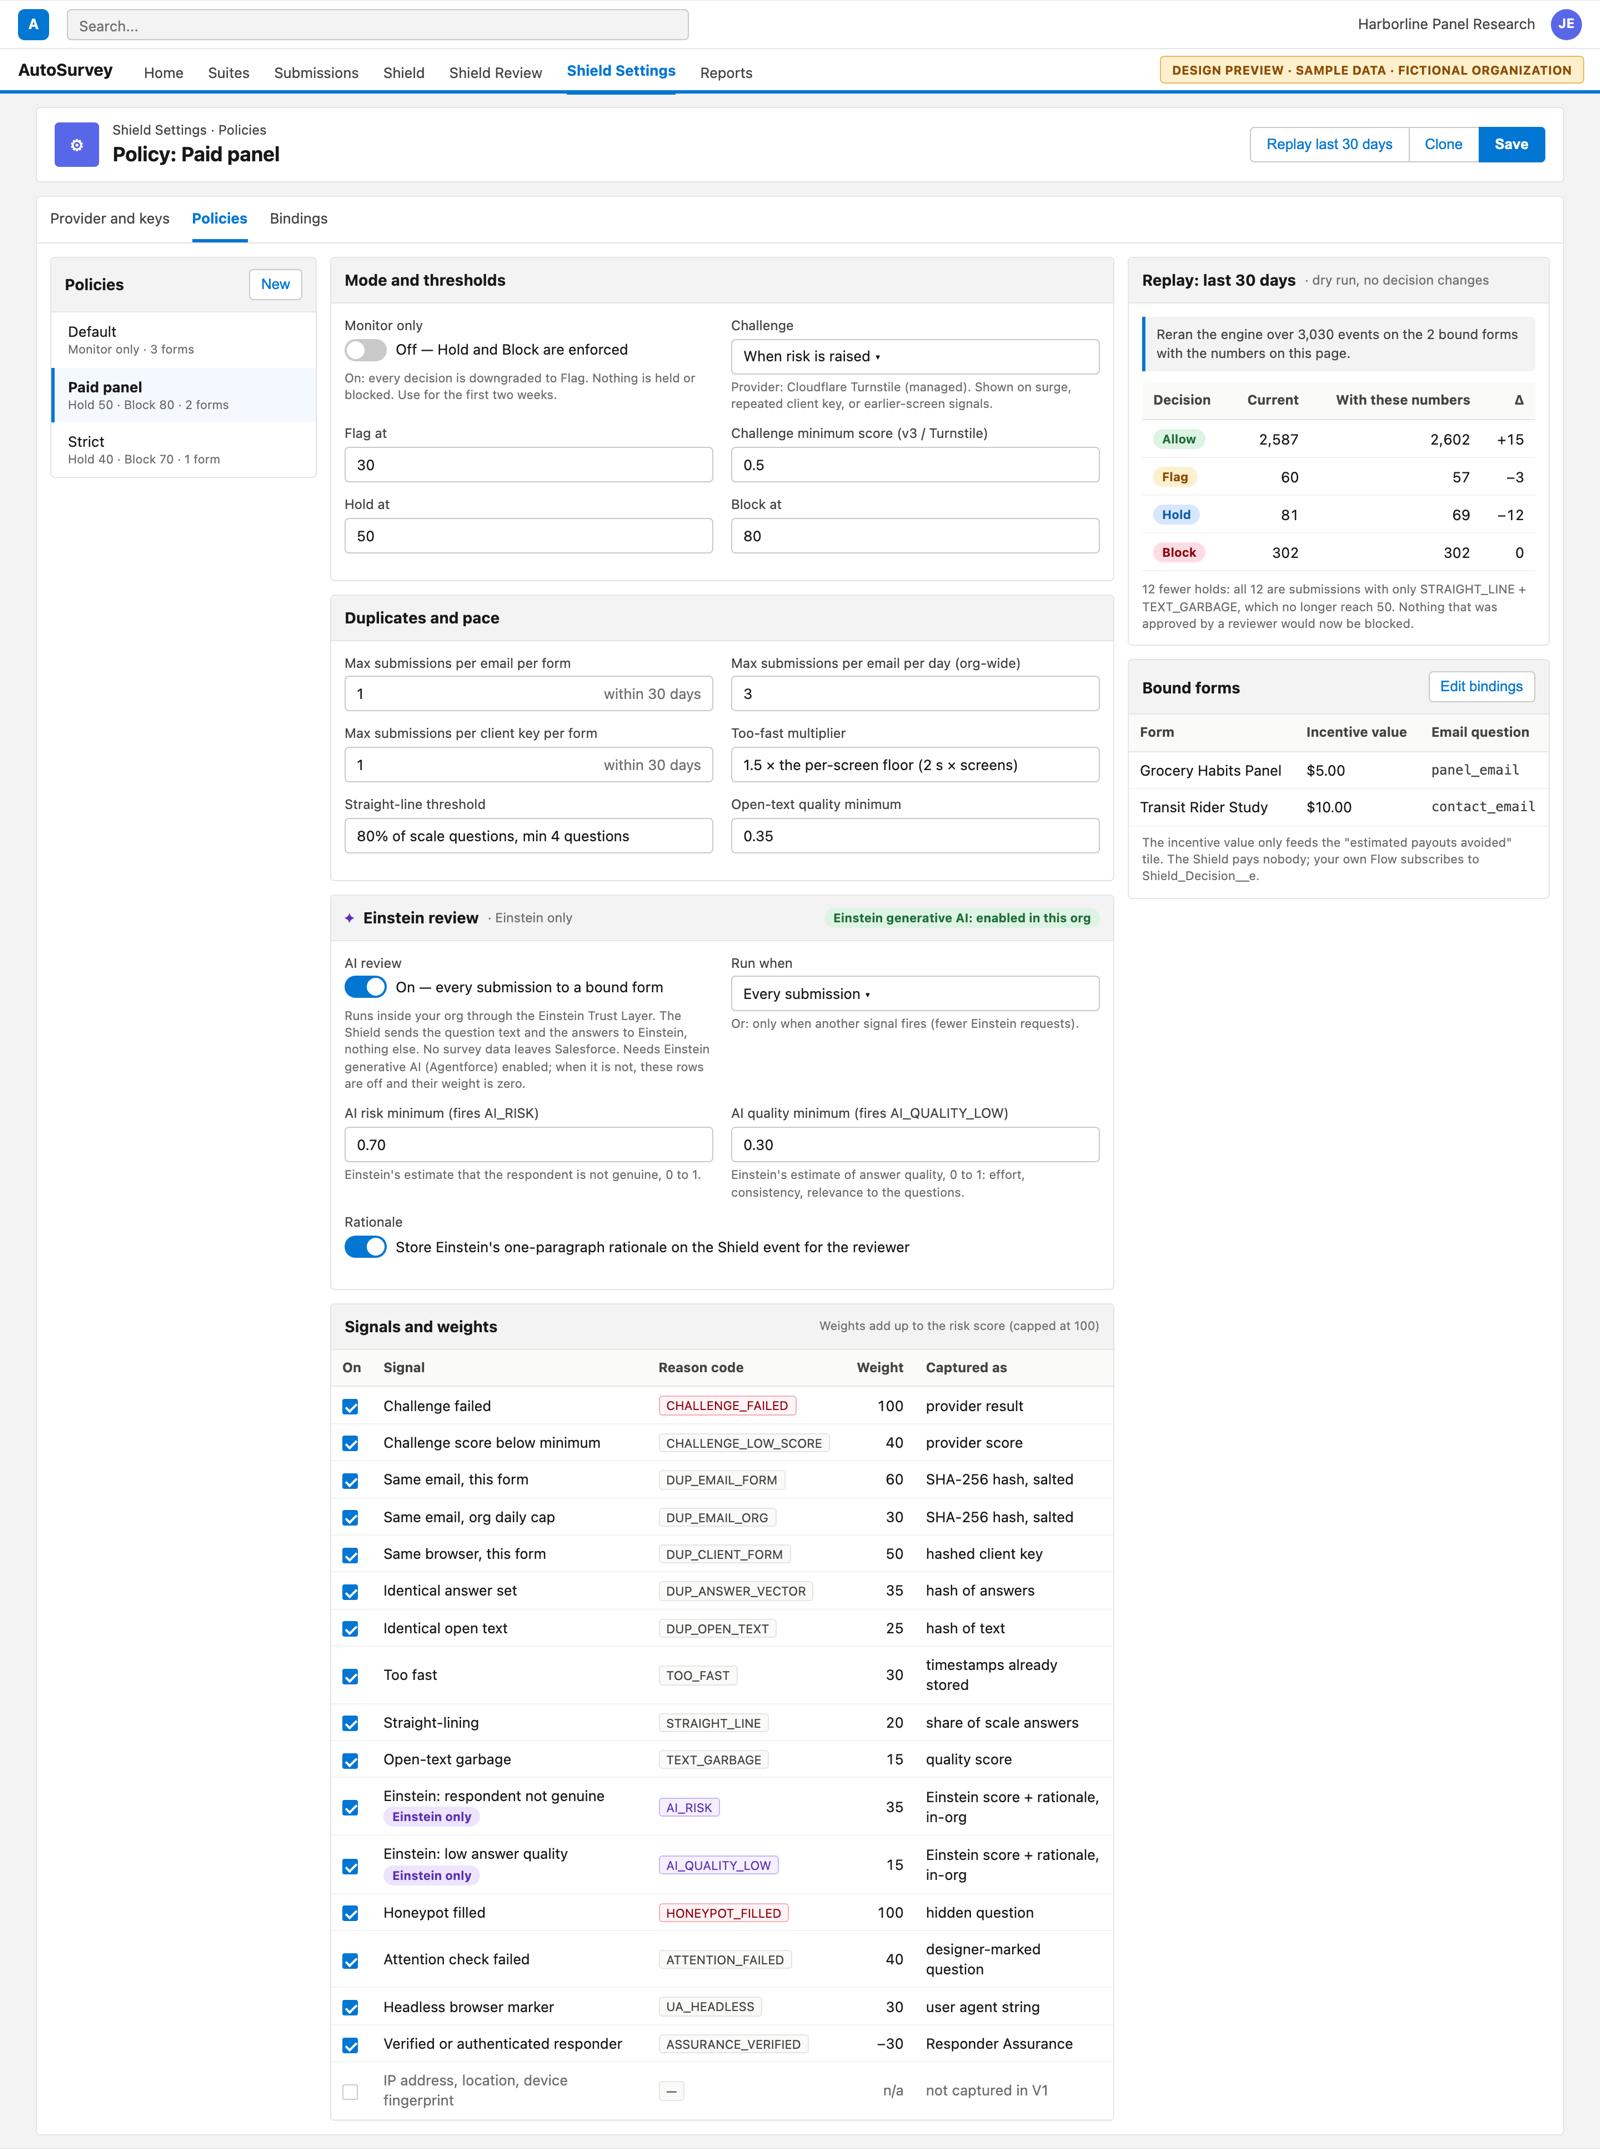The image size is (1600, 2149).
Task: Click the Einstein review sparkle icon
Action: (349, 918)
